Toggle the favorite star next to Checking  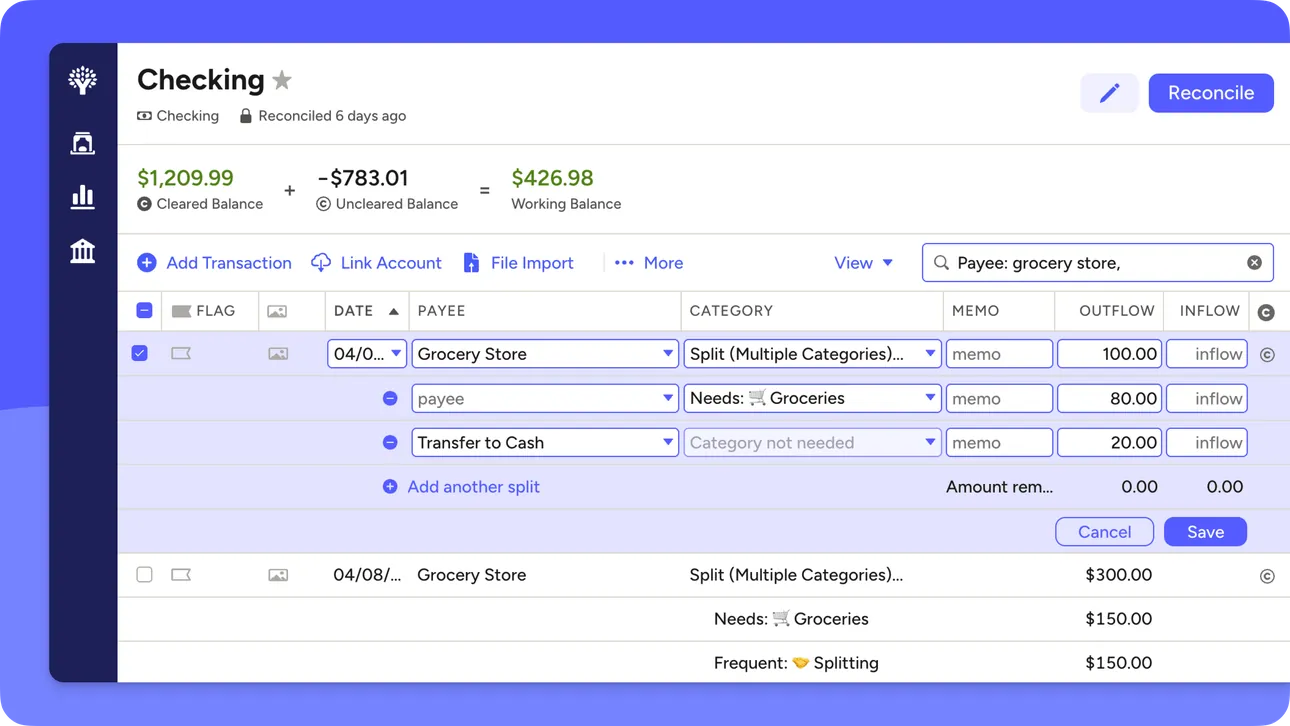(282, 80)
